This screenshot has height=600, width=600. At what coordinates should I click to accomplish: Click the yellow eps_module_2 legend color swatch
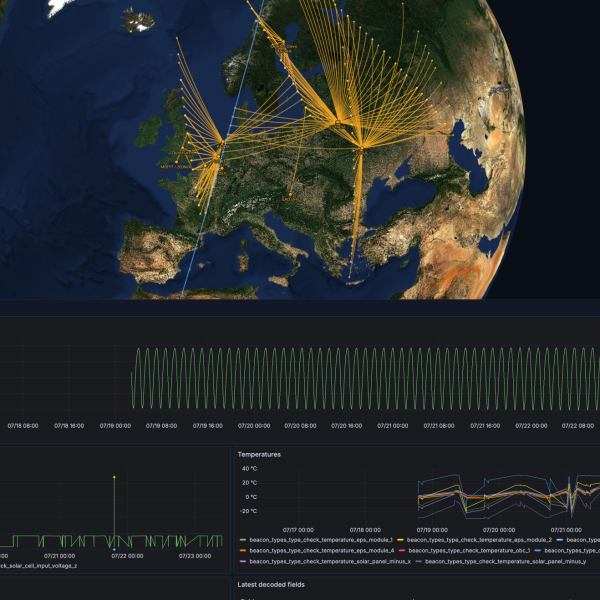(400, 540)
